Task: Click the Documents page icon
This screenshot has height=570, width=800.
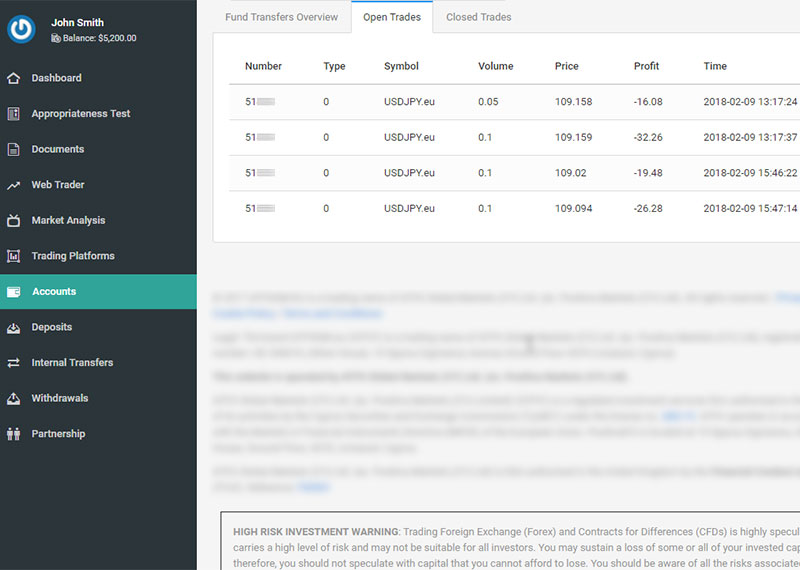Action: pos(13,150)
